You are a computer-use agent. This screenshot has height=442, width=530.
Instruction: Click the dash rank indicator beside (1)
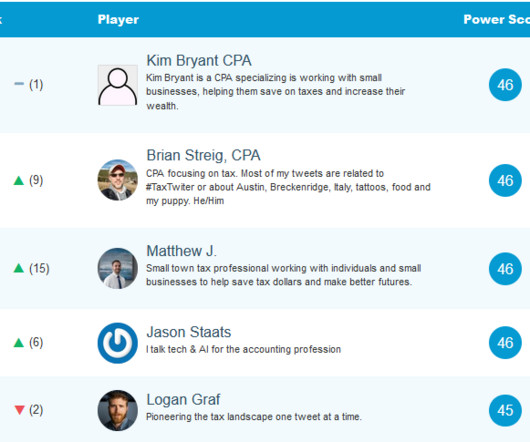click(19, 84)
